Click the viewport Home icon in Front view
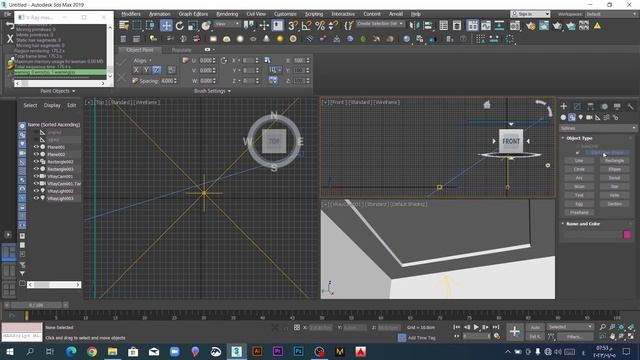The height and width of the screenshot is (360, 640). pyautogui.click(x=487, y=105)
